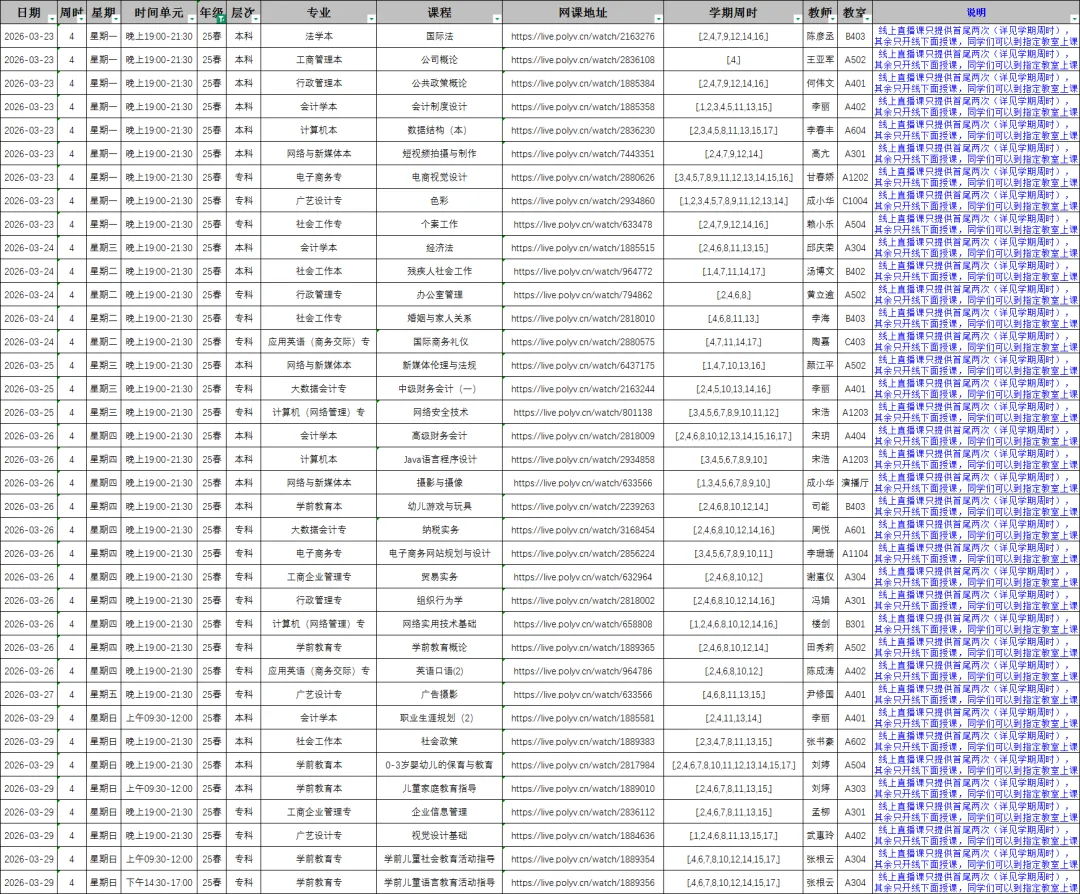1080x894 pixels.
Task: Select the course cell 电商视觉设计
Action: (x=439, y=177)
